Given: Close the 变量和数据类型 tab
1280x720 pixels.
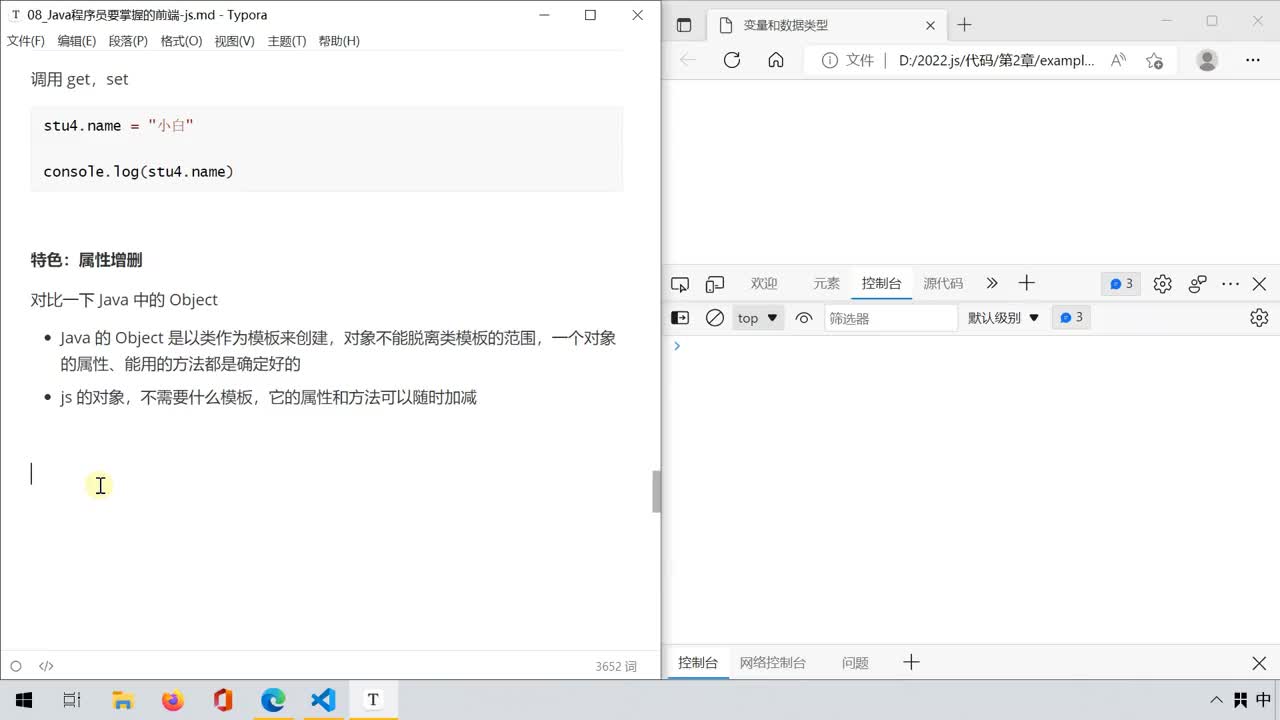Looking at the screenshot, I should [931, 25].
